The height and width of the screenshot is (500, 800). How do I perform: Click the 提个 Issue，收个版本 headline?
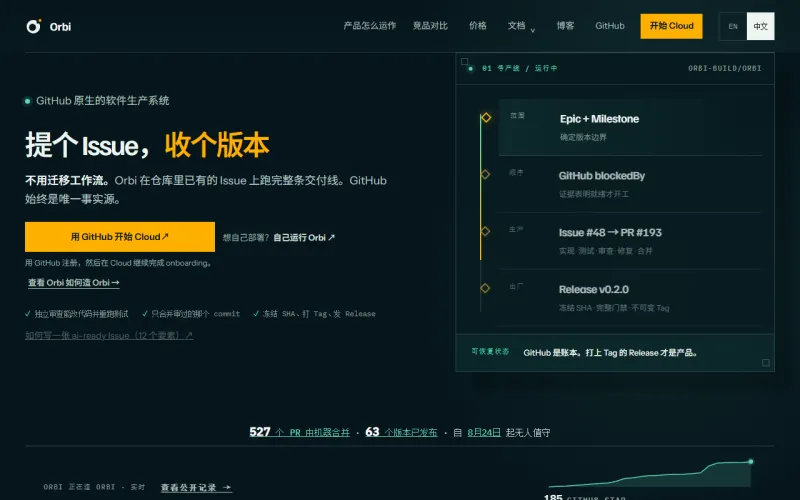pos(147,145)
